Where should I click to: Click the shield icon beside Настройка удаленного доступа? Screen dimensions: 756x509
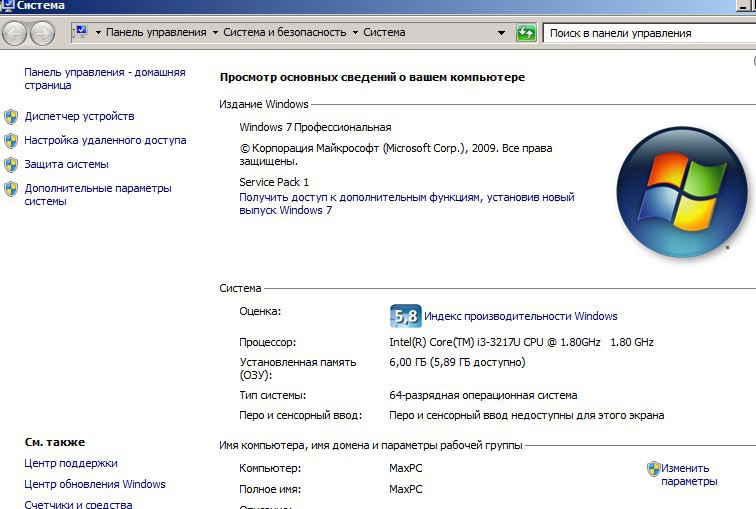pyautogui.click(x=11, y=141)
